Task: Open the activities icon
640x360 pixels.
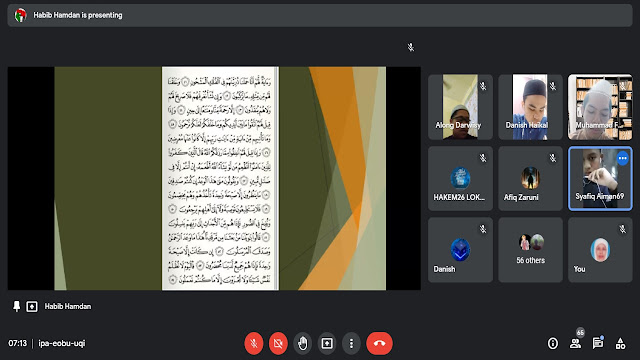Action: (620, 343)
